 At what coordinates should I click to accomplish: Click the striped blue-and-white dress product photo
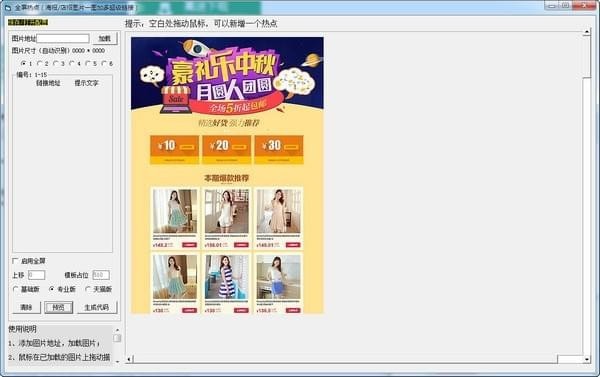pyautogui.click(x=227, y=277)
